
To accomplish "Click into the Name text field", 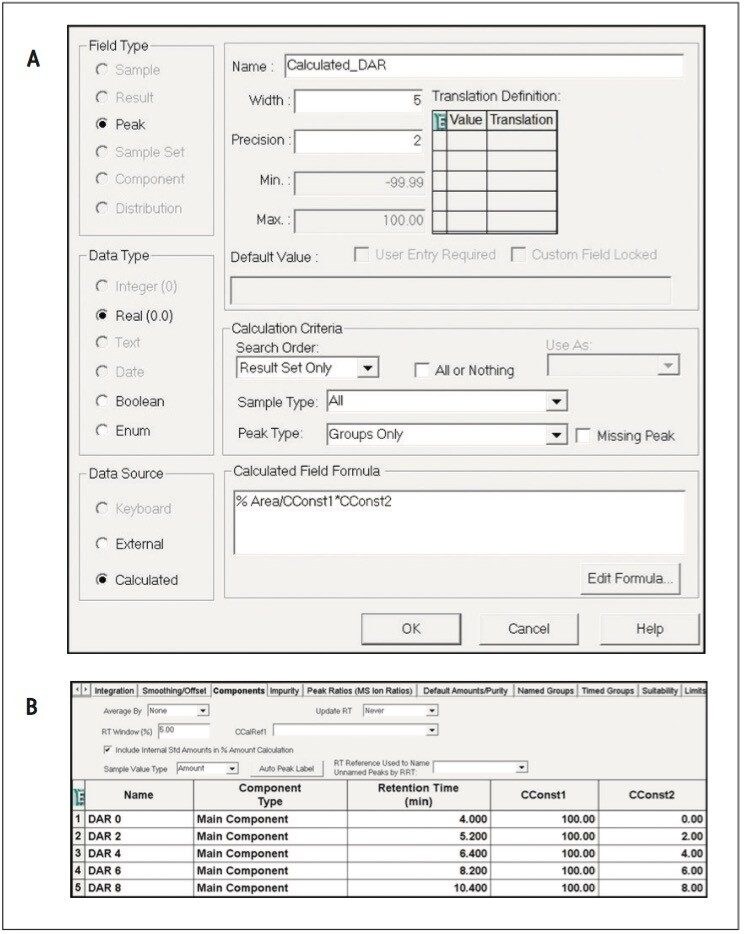I will [x=484, y=66].
